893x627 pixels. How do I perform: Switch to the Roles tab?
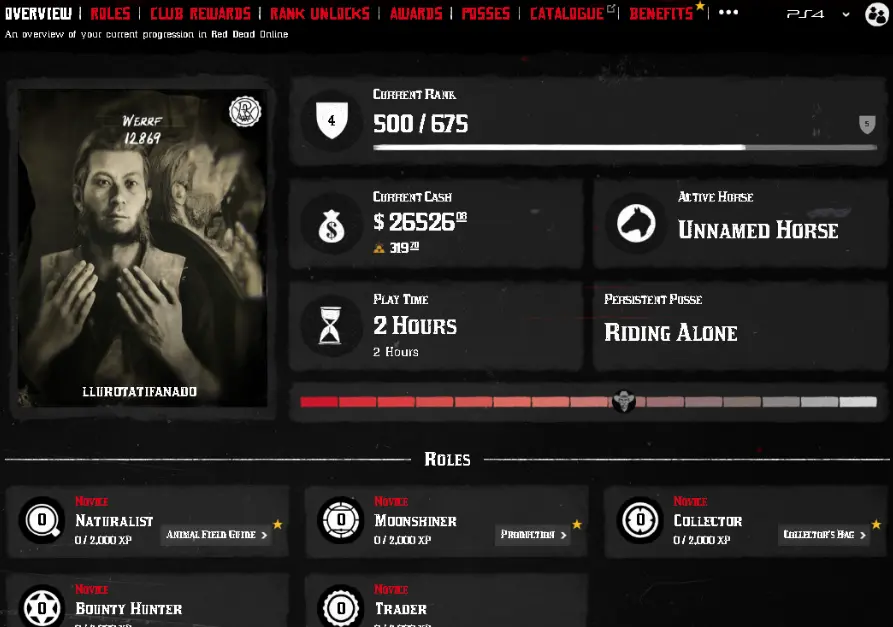click(110, 13)
